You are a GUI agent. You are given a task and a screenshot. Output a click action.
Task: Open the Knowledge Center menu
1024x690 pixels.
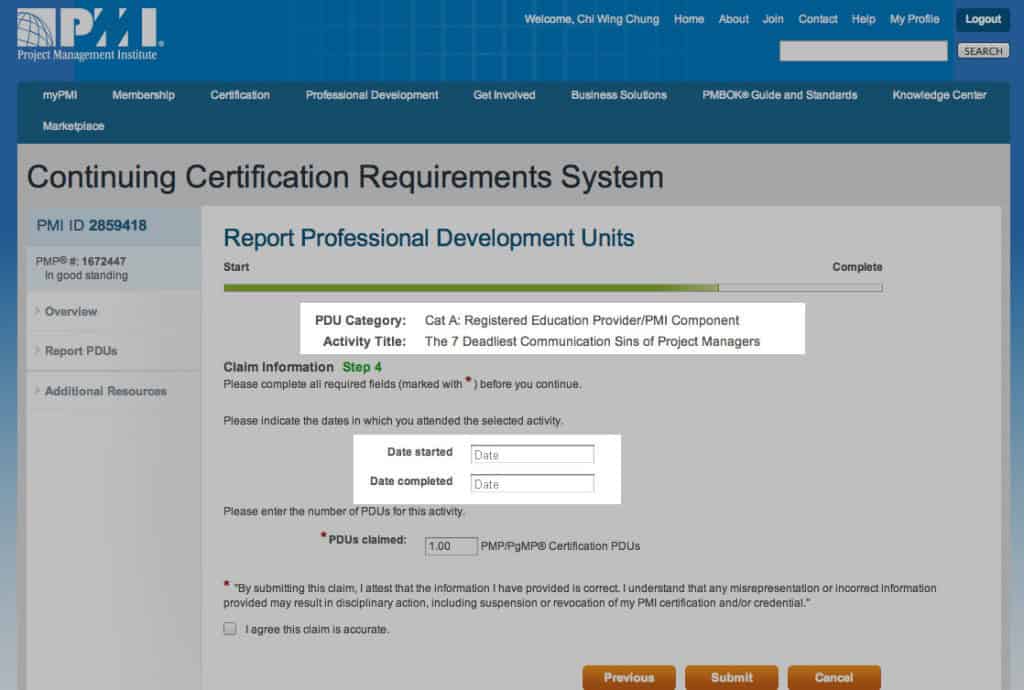(939, 95)
